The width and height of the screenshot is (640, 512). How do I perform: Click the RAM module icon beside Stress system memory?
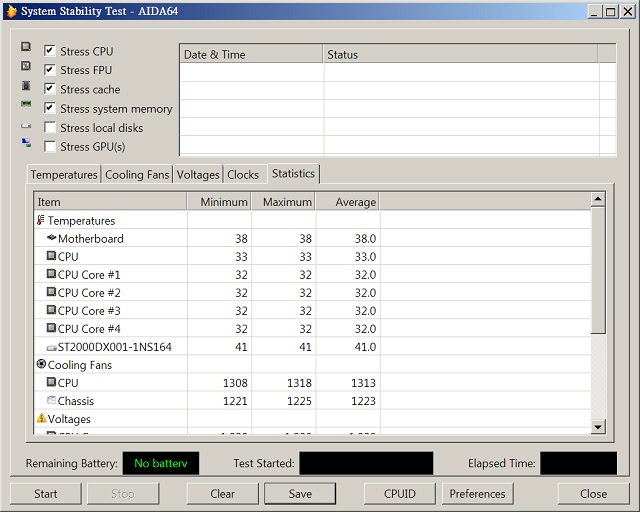pos(26,104)
